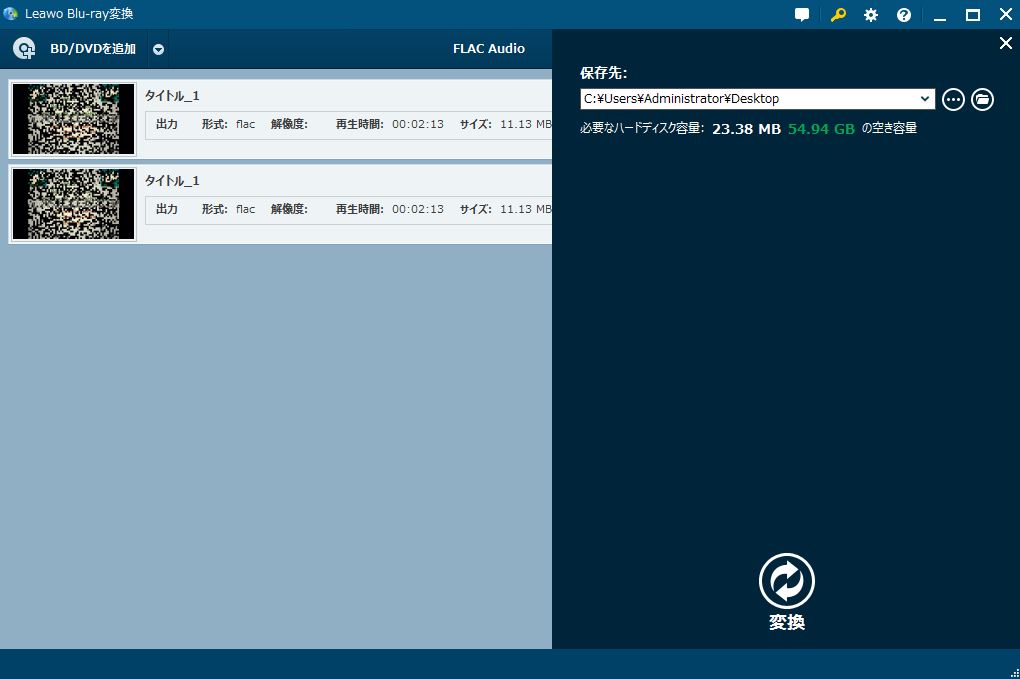Viewport: 1020px width, 679px height.
Task: Click the disc-plus icon beside BD/DVDを追加
Action: pyautogui.click(x=23, y=48)
